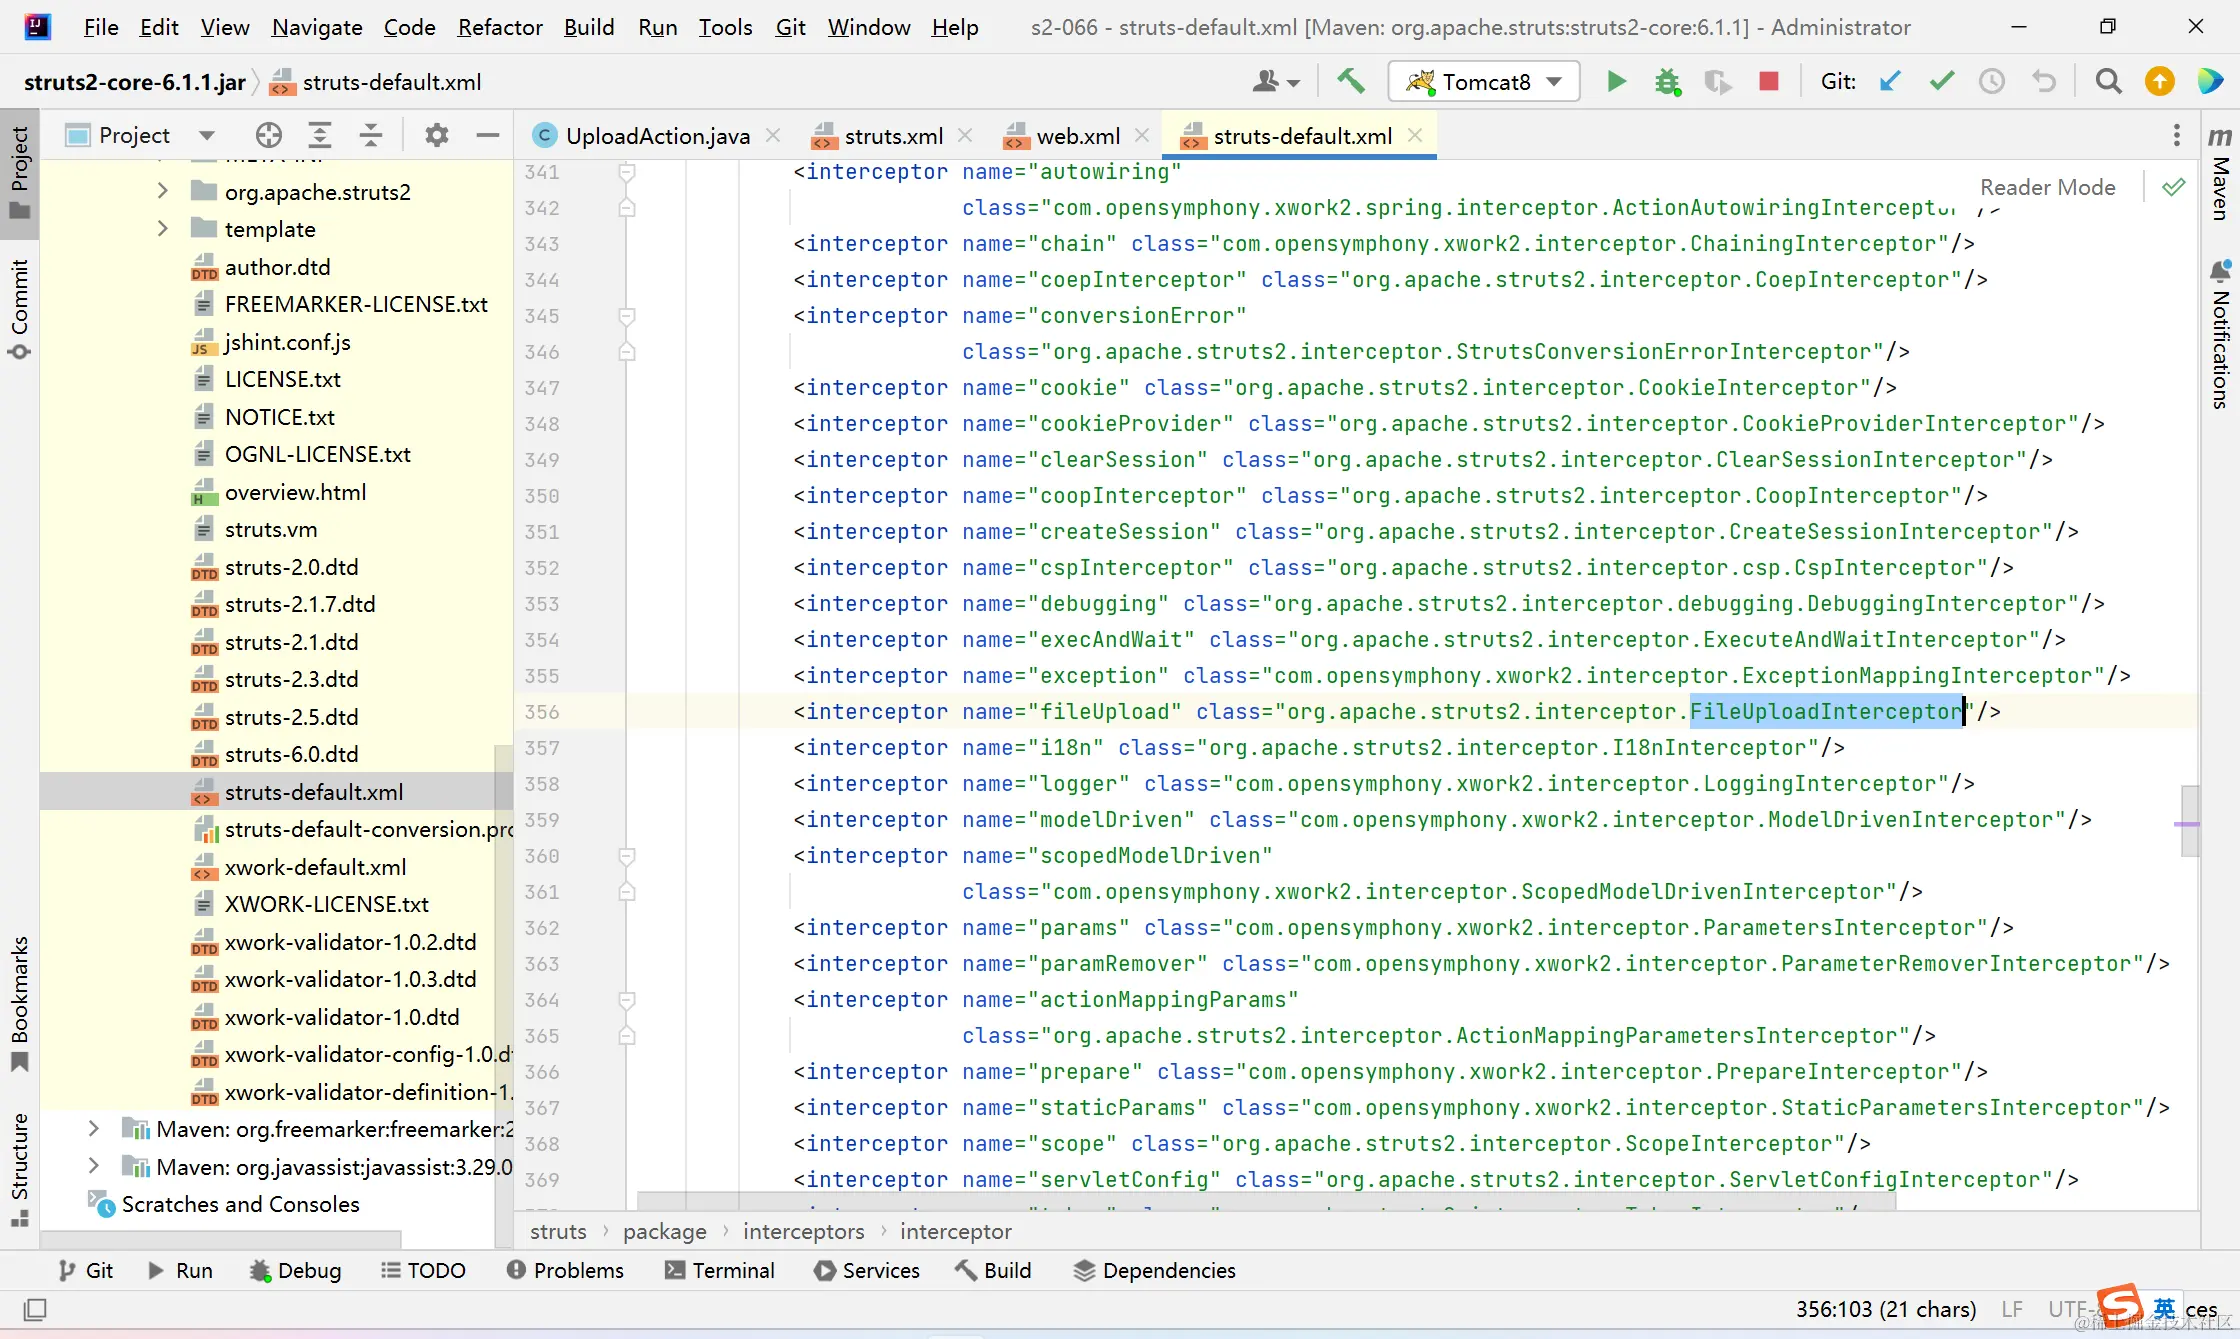Switch to UploadAction.java tab
Viewport: 2240px width, 1339px height.
pyautogui.click(x=656, y=136)
